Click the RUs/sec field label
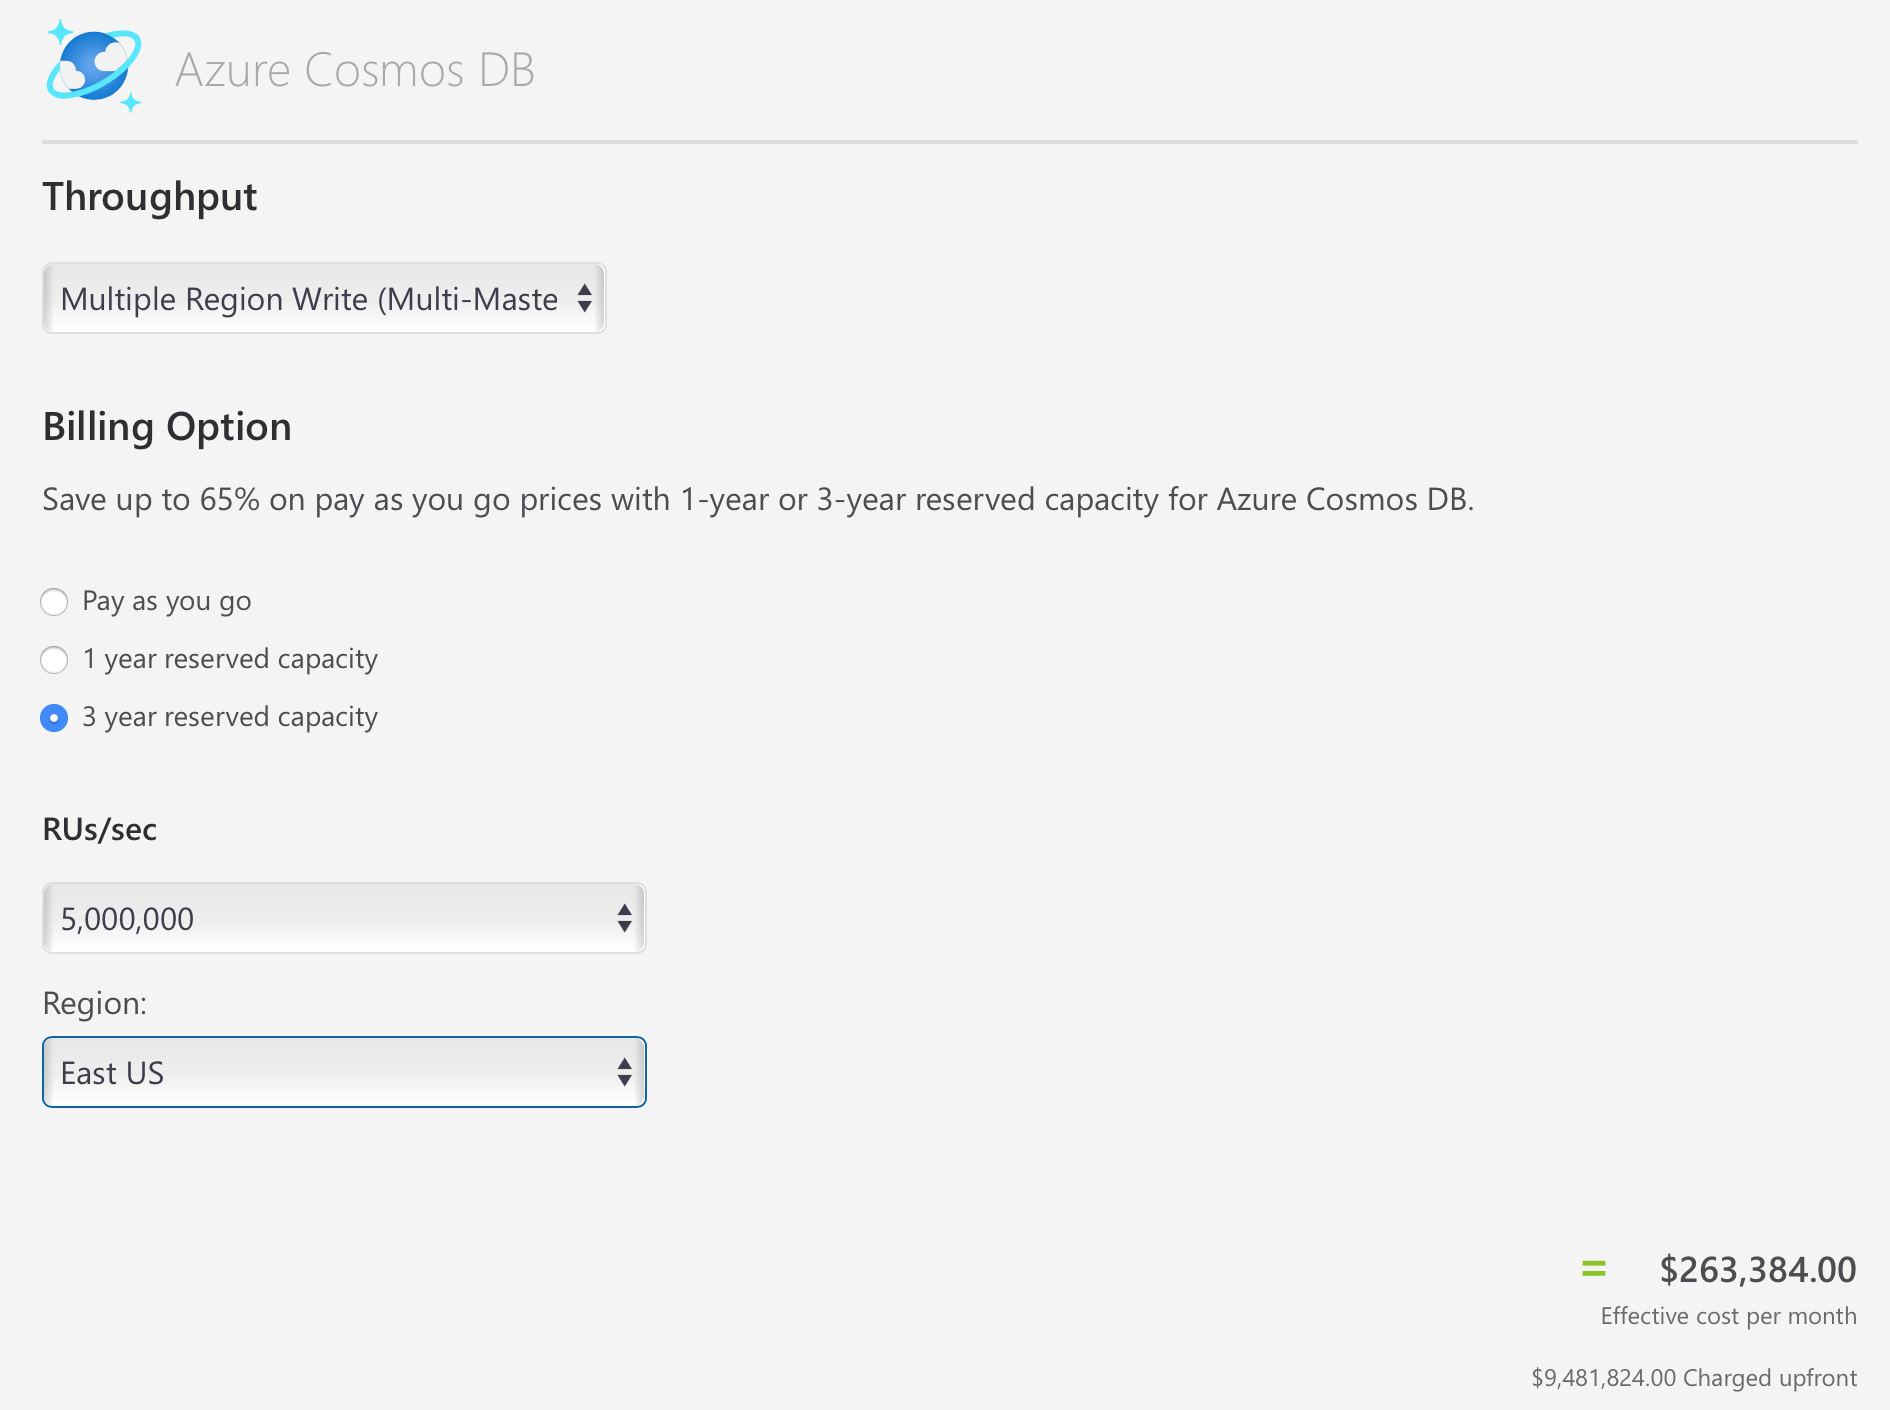Screen dimensions: 1890x1410 point(100,830)
